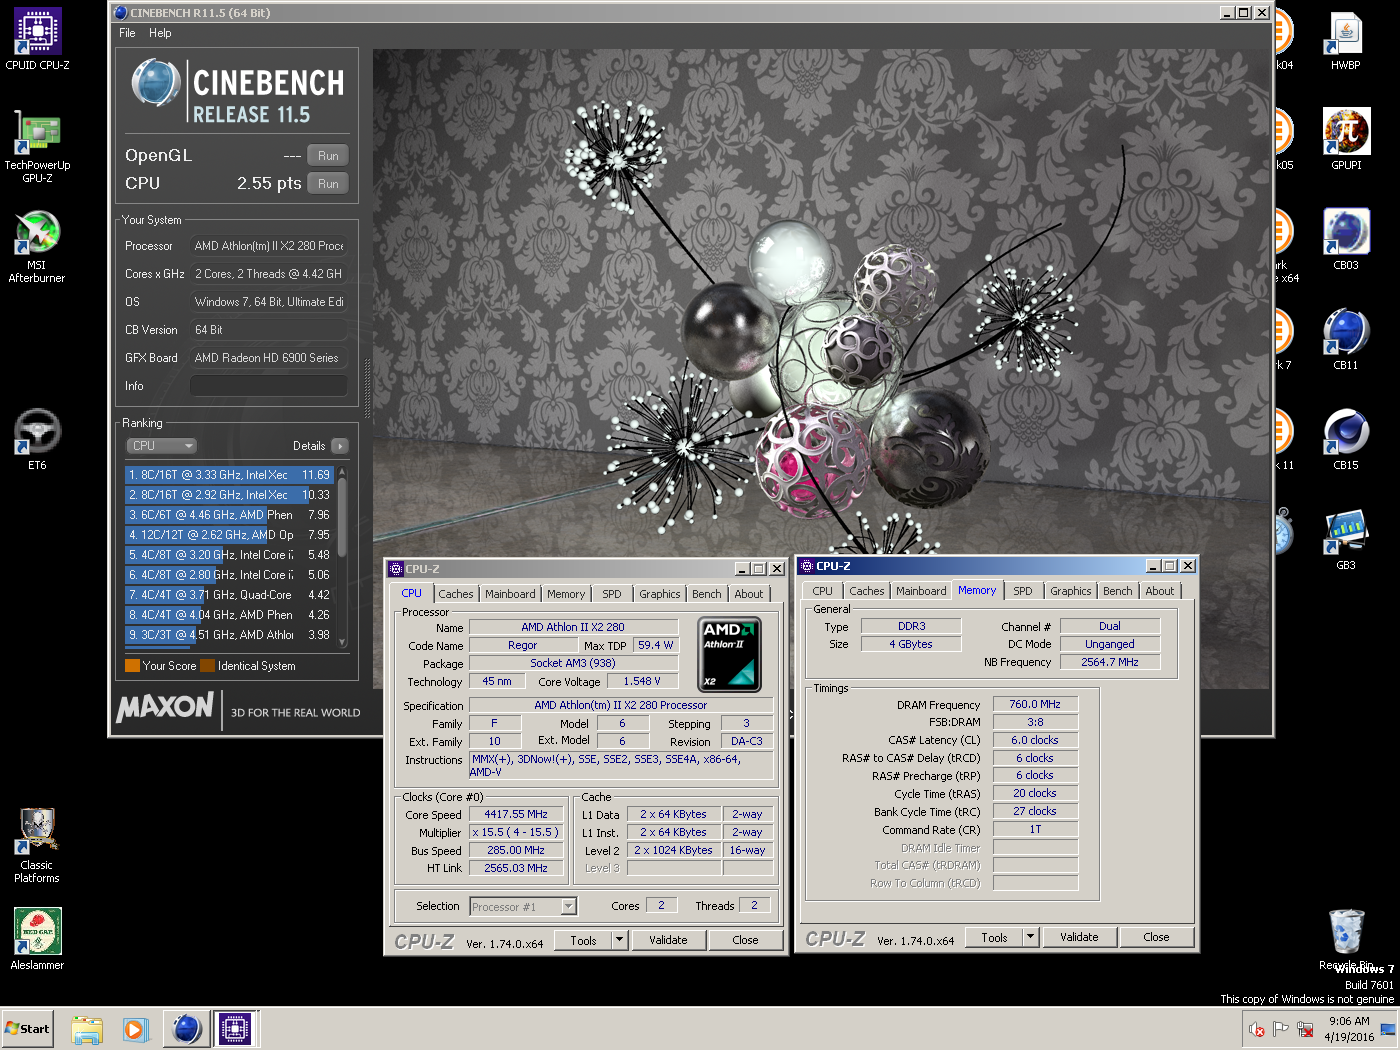
Task: Click Tools button in left CPU-Z window
Action: pos(584,941)
